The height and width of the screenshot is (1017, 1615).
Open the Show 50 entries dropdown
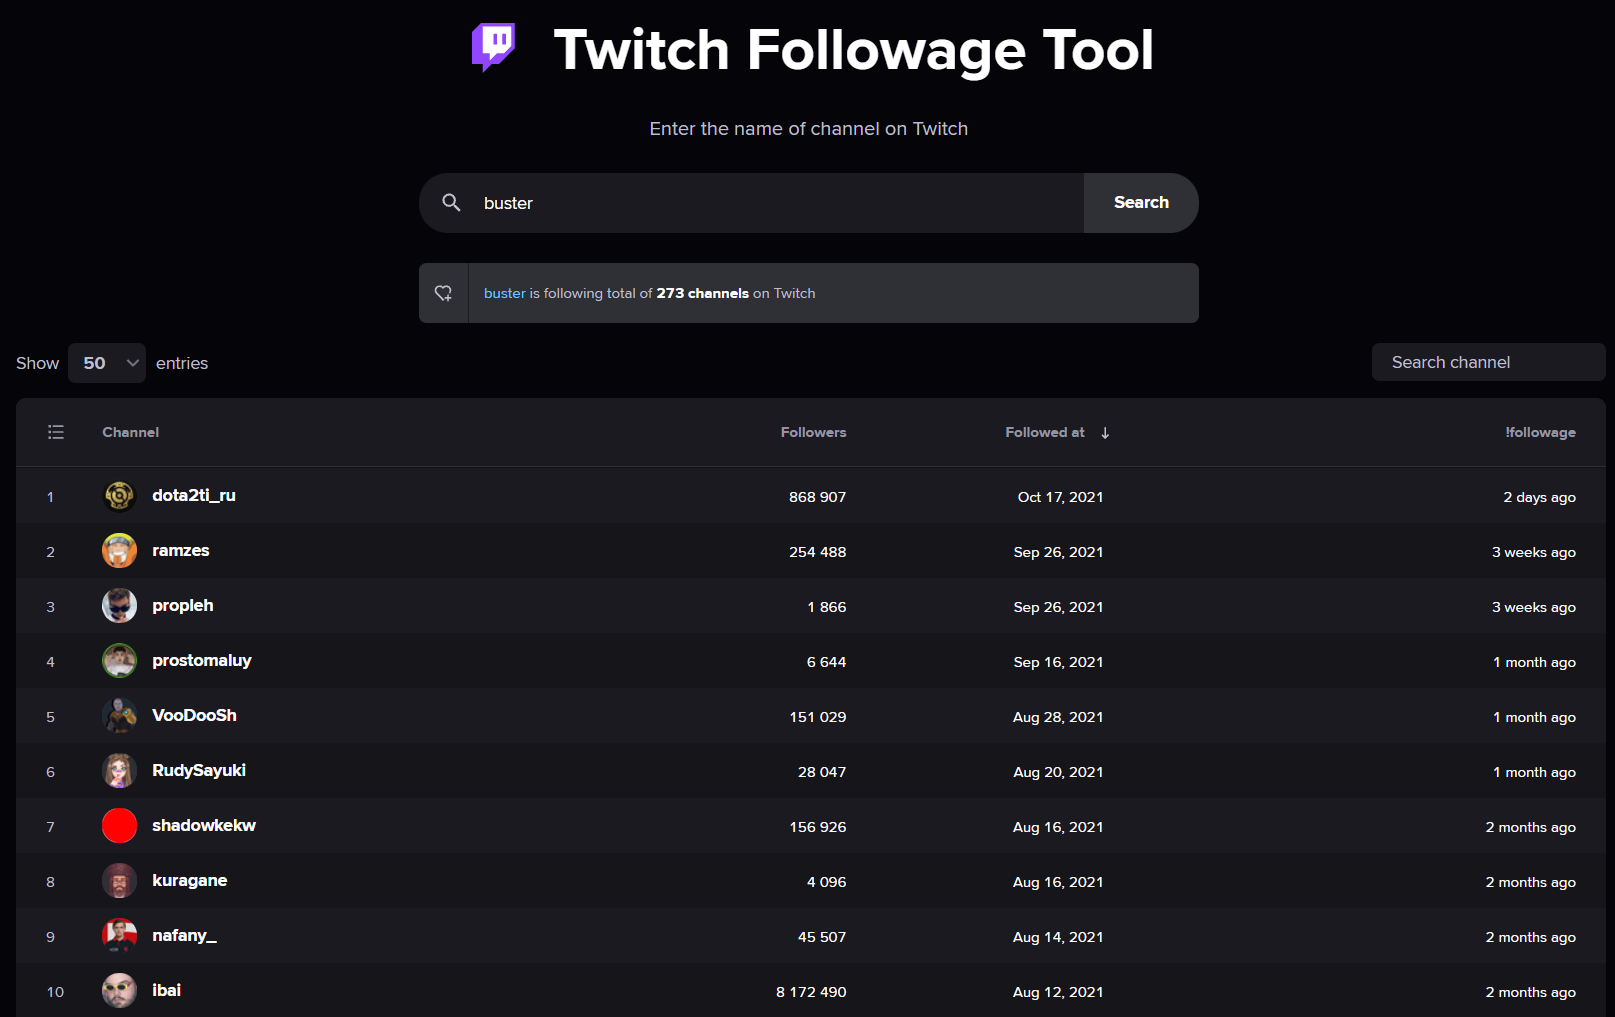point(107,363)
